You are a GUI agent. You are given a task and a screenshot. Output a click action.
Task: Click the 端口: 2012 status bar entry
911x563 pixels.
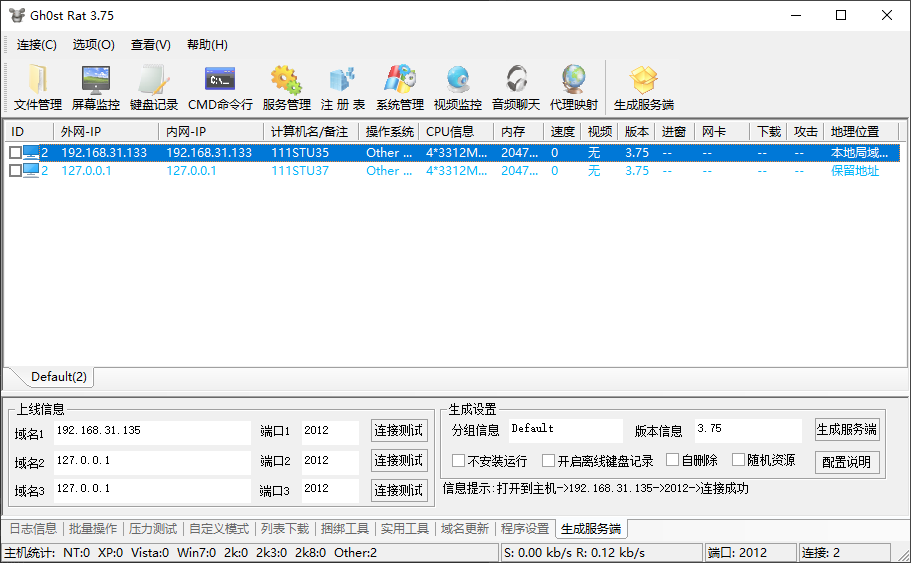tap(749, 553)
